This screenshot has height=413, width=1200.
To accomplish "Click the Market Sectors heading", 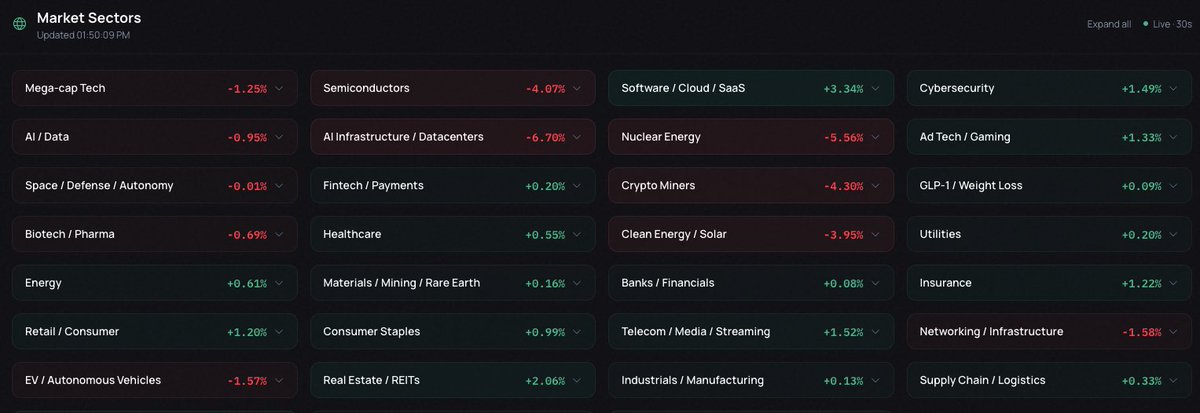I will tap(89, 18).
